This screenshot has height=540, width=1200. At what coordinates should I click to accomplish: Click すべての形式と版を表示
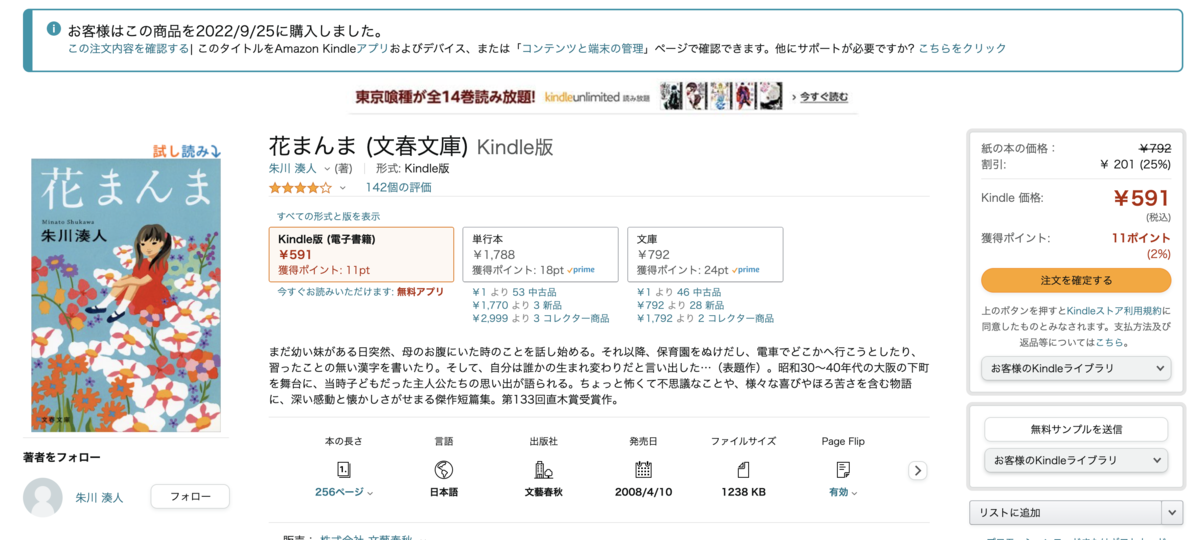[328, 216]
